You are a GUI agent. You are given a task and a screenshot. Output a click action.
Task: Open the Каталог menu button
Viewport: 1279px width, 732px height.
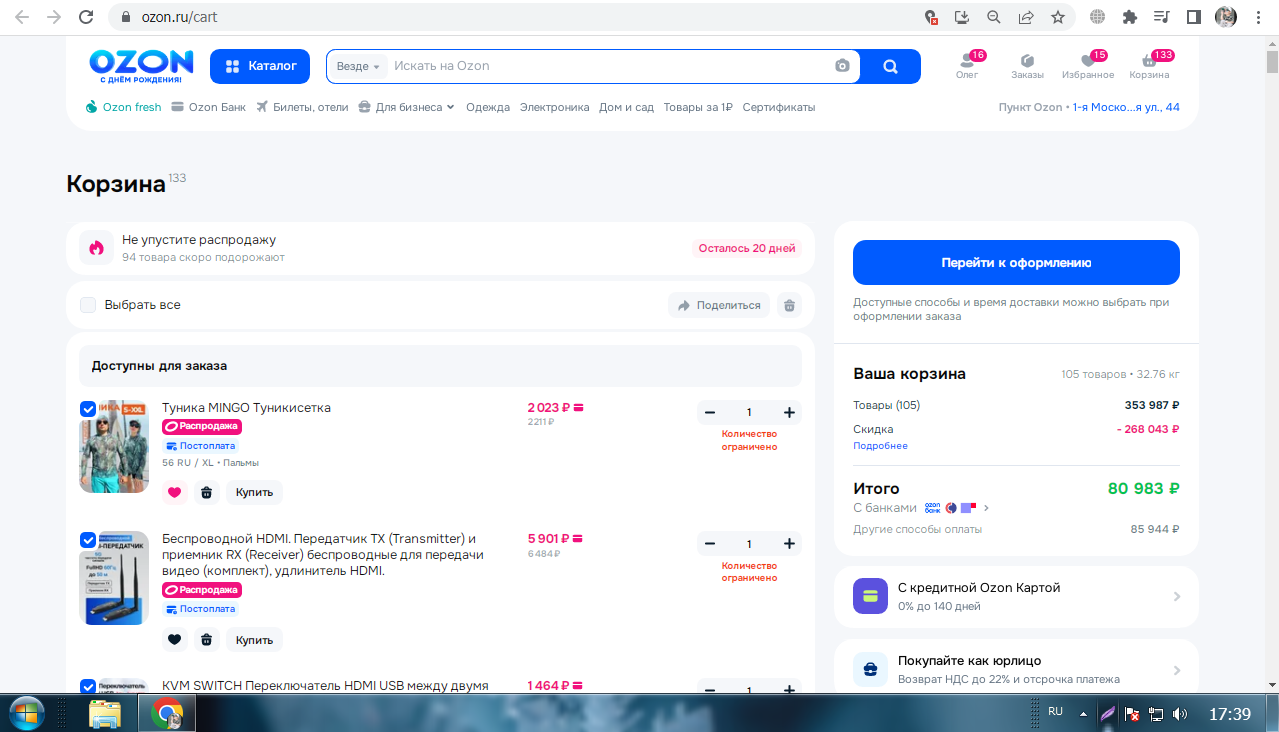click(260, 66)
